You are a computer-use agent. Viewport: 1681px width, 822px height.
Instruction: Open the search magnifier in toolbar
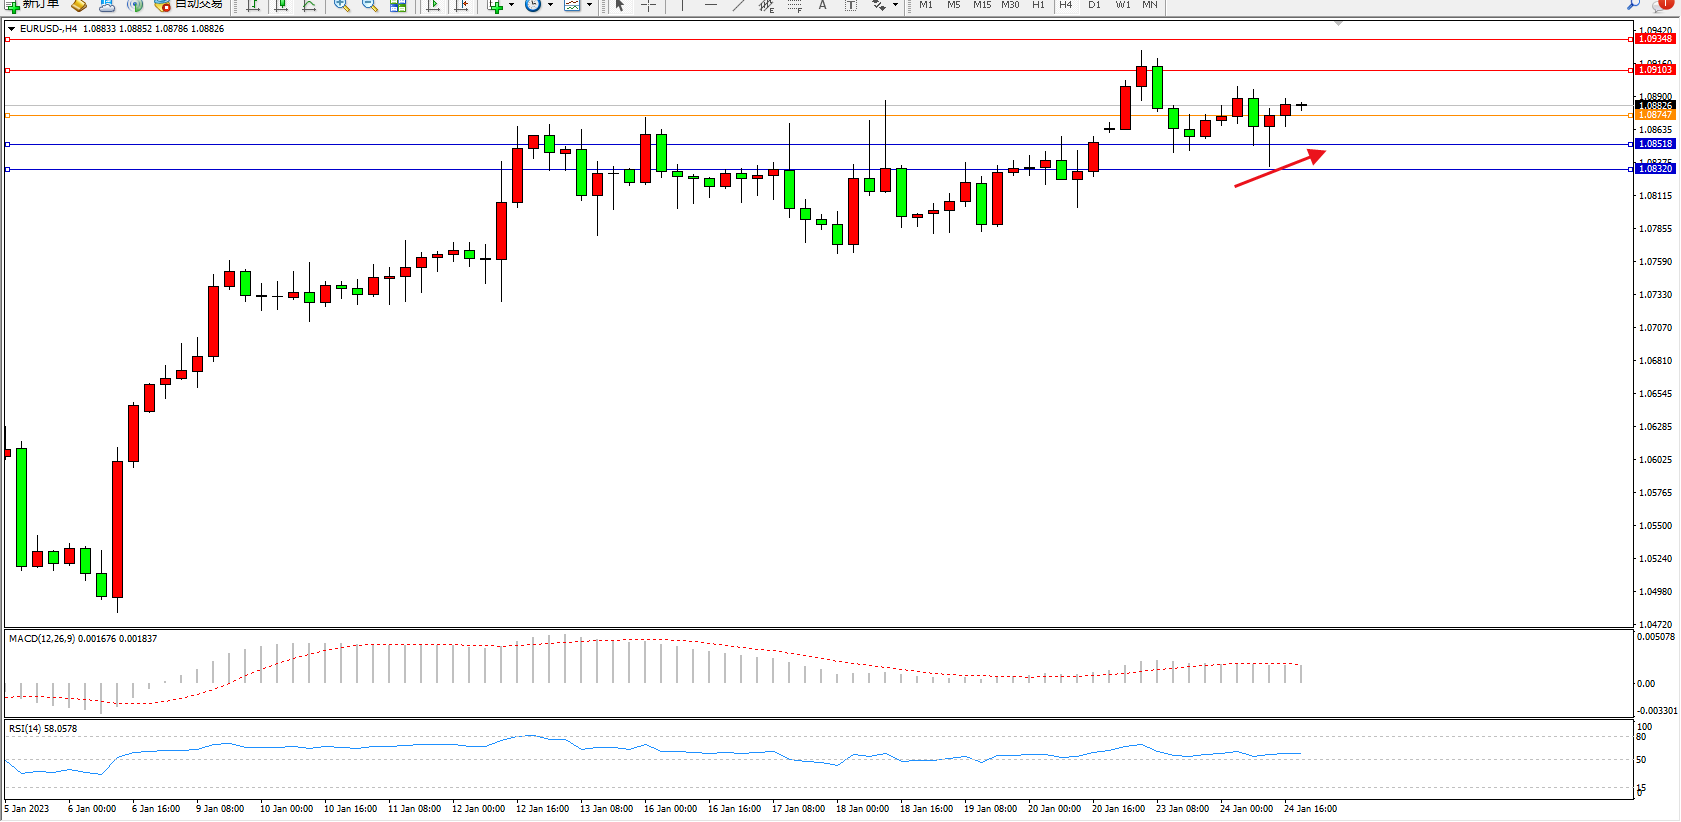[1633, 4]
